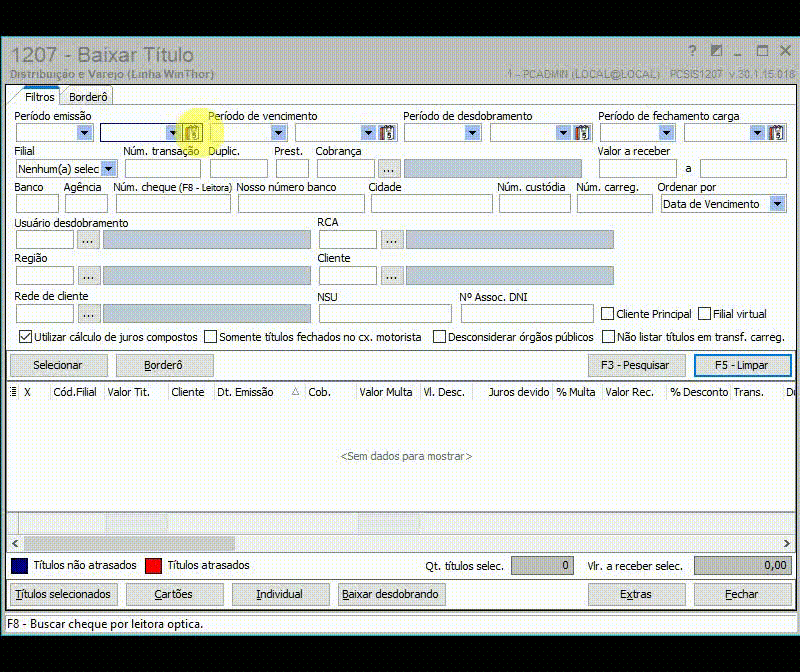Click the scroll right arrow of grid
800x672 pixels.
787,543
